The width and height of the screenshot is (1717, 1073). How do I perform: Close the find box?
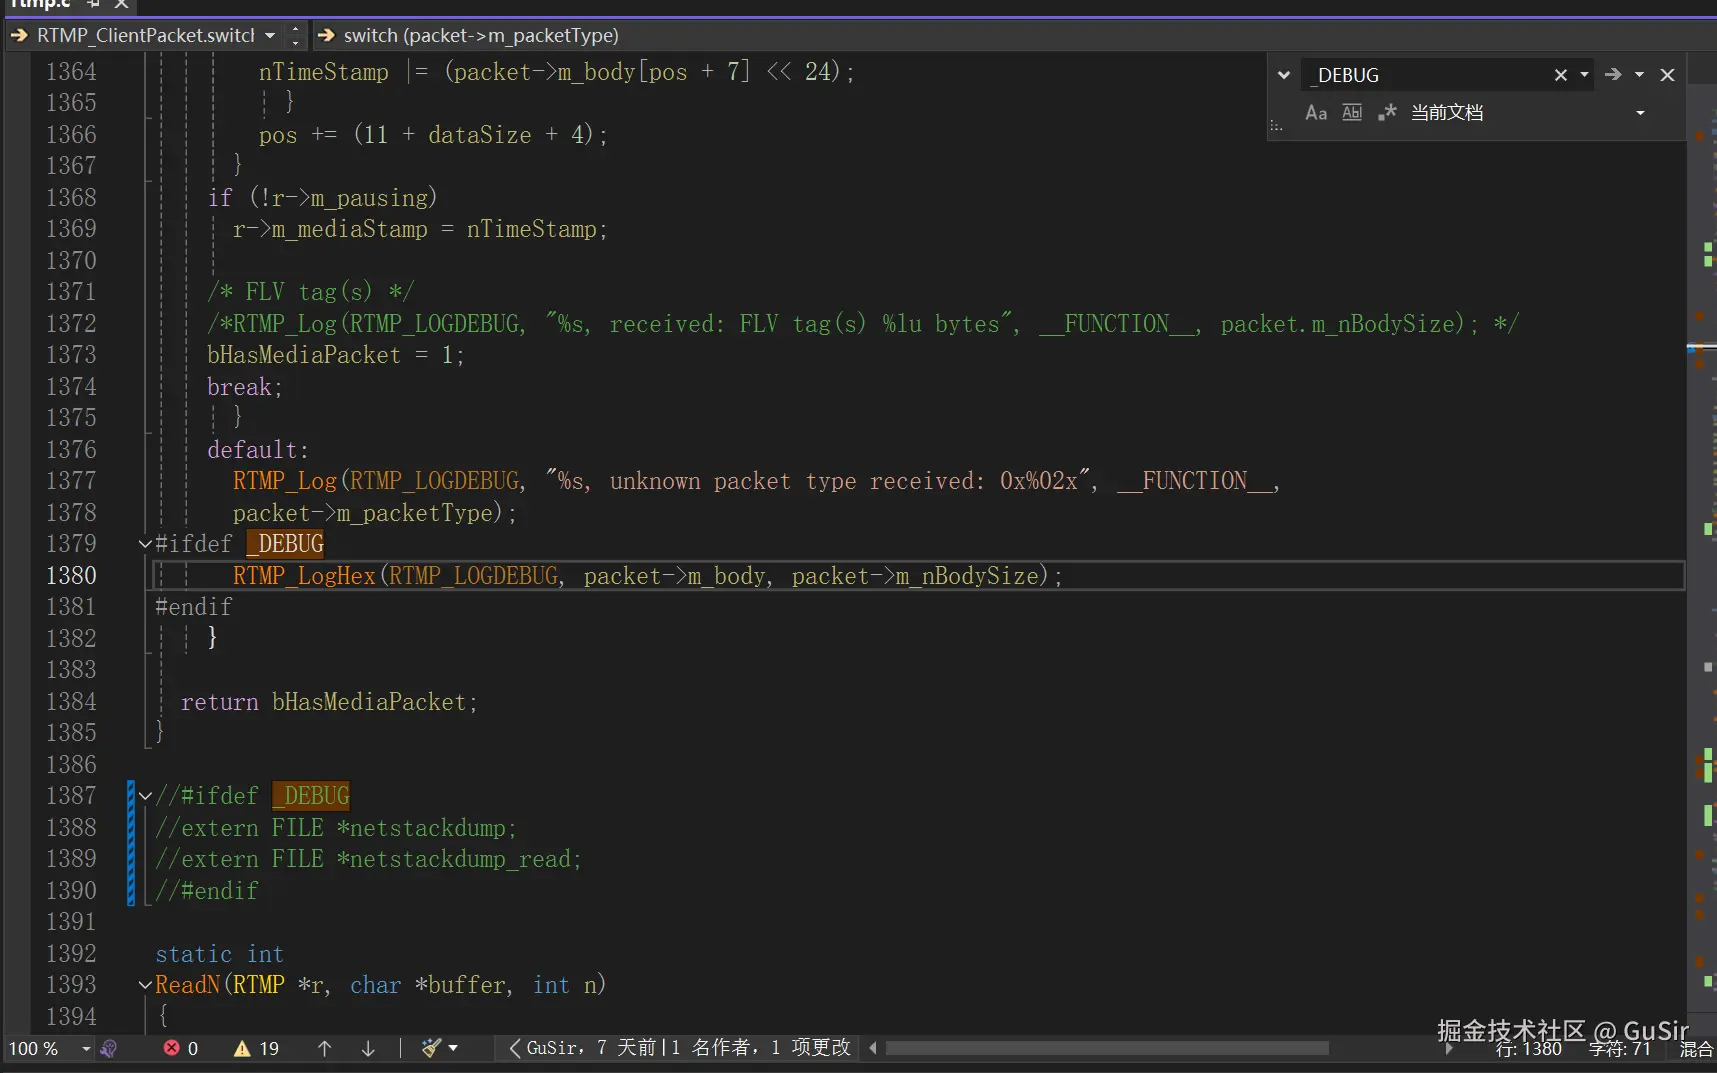(1667, 75)
